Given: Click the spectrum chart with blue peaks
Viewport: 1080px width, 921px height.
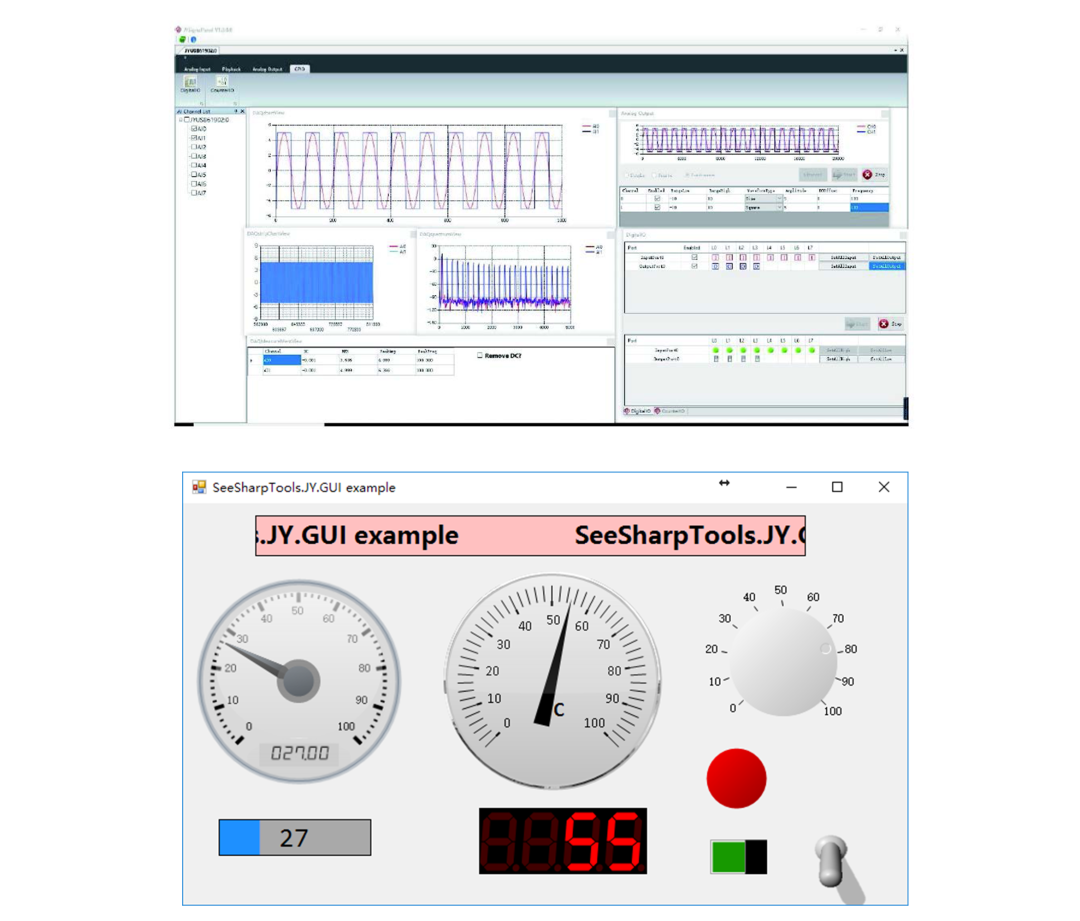Looking at the screenshot, I should 505,285.
